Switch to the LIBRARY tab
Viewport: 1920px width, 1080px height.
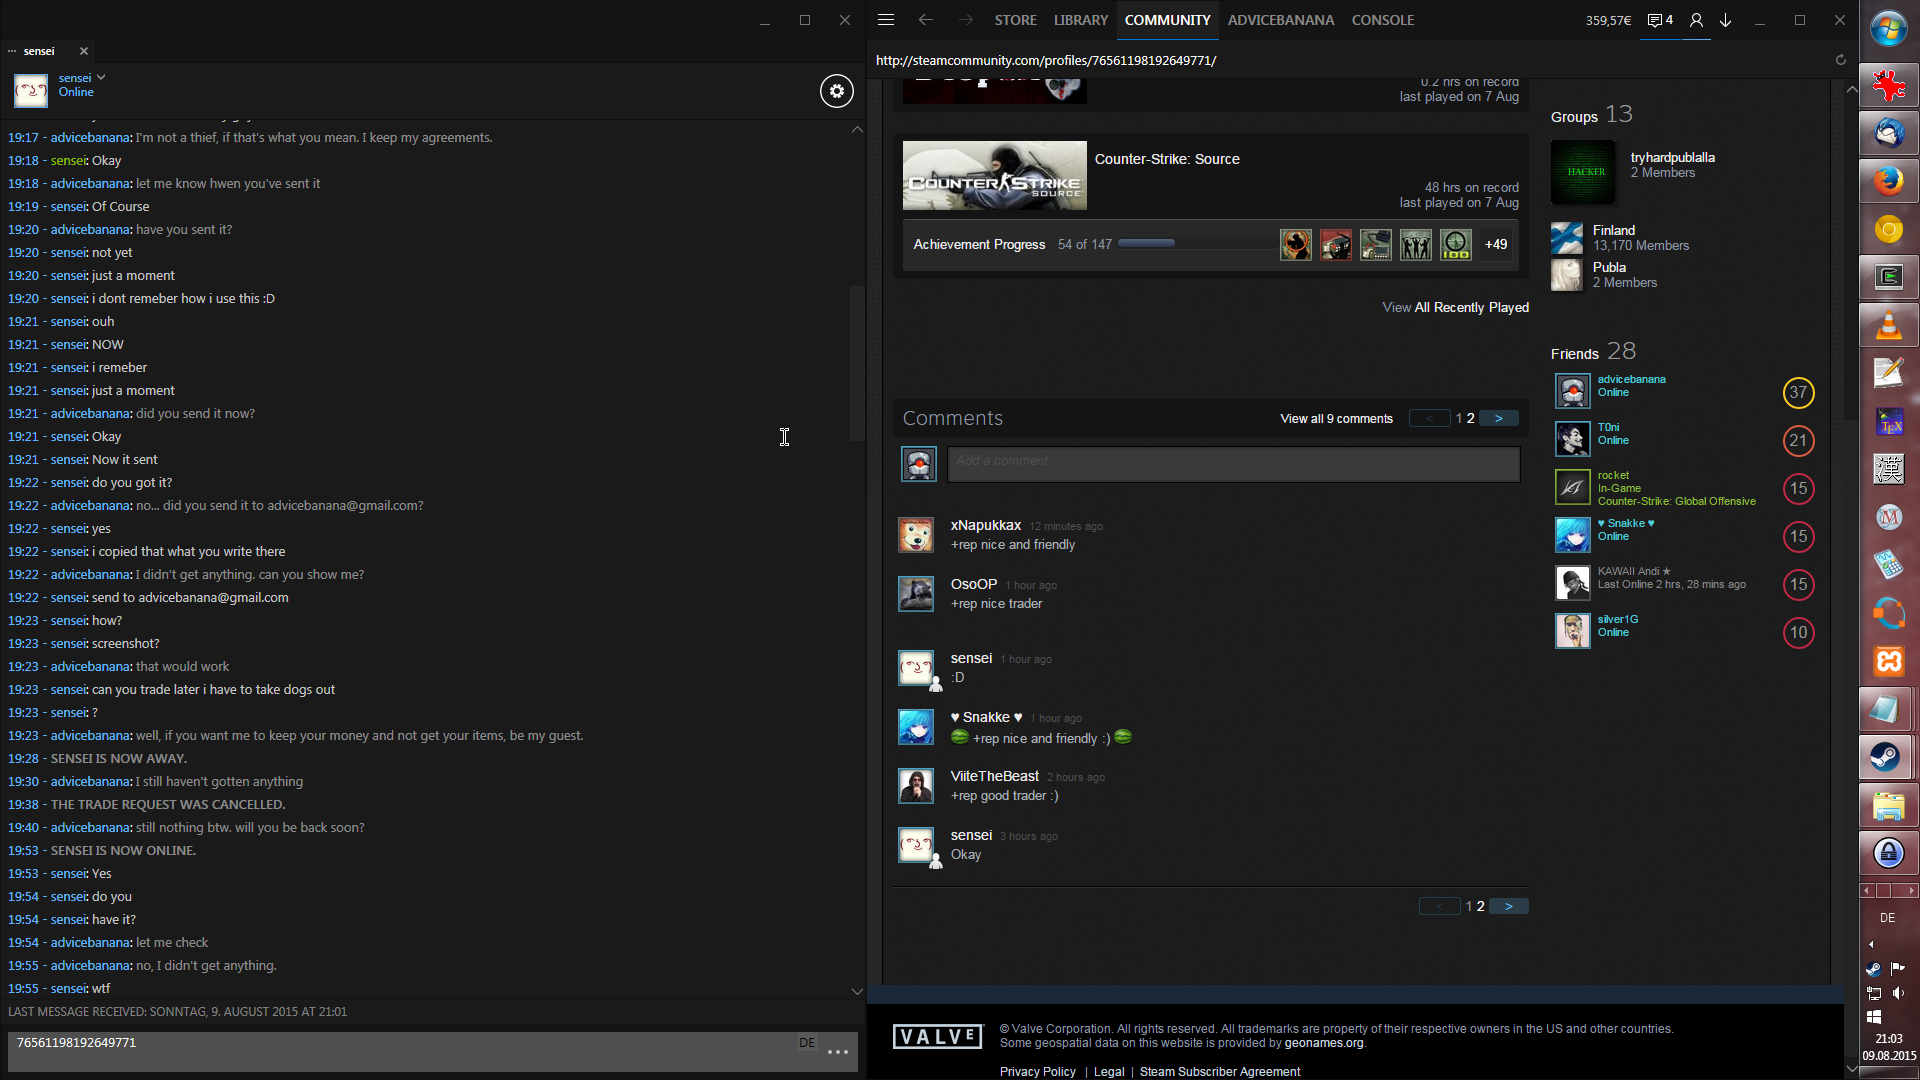[x=1080, y=20]
